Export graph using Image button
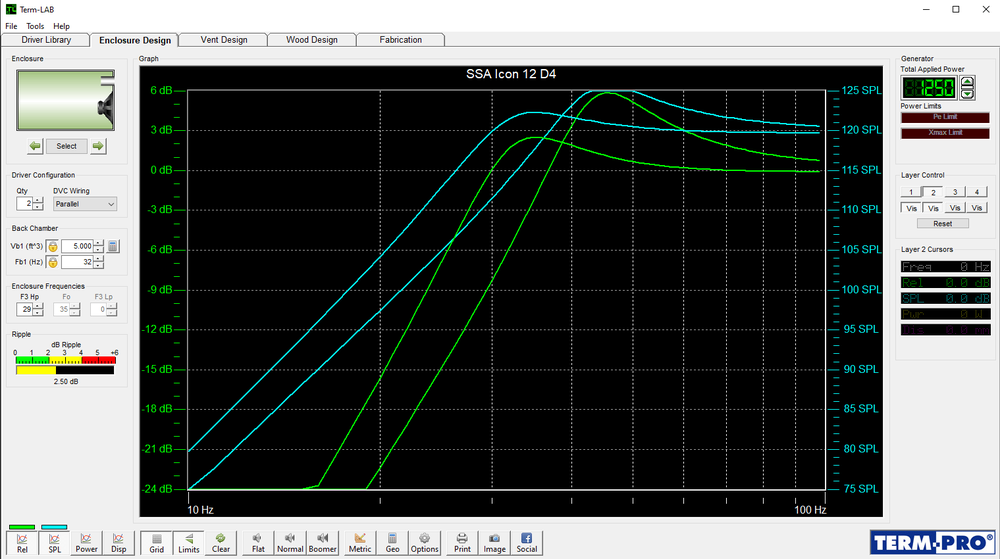Image resolution: width=1000 pixels, height=559 pixels. click(494, 543)
